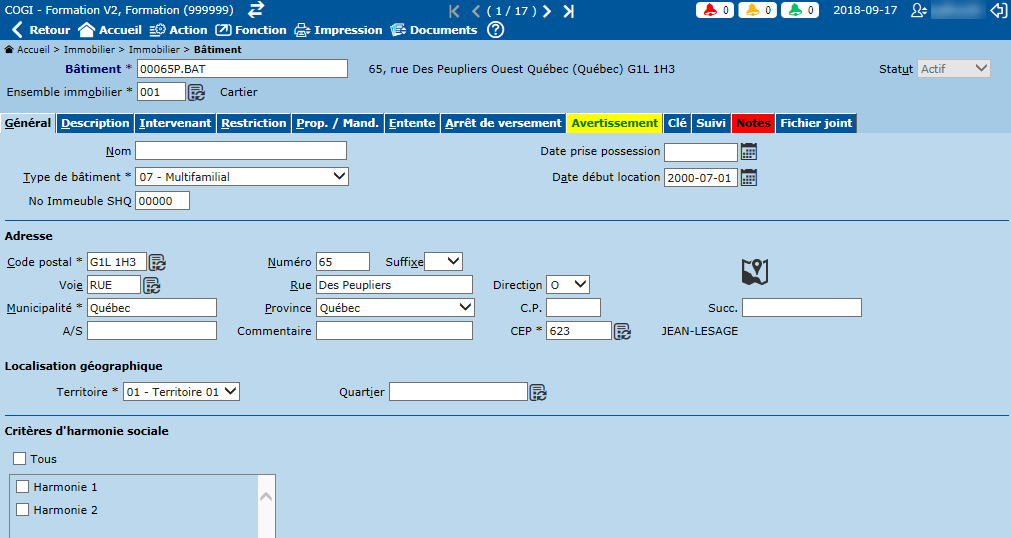This screenshot has width=1011, height=538.
Task: Open calendar for Date prise possession
Action: pyautogui.click(x=748, y=152)
